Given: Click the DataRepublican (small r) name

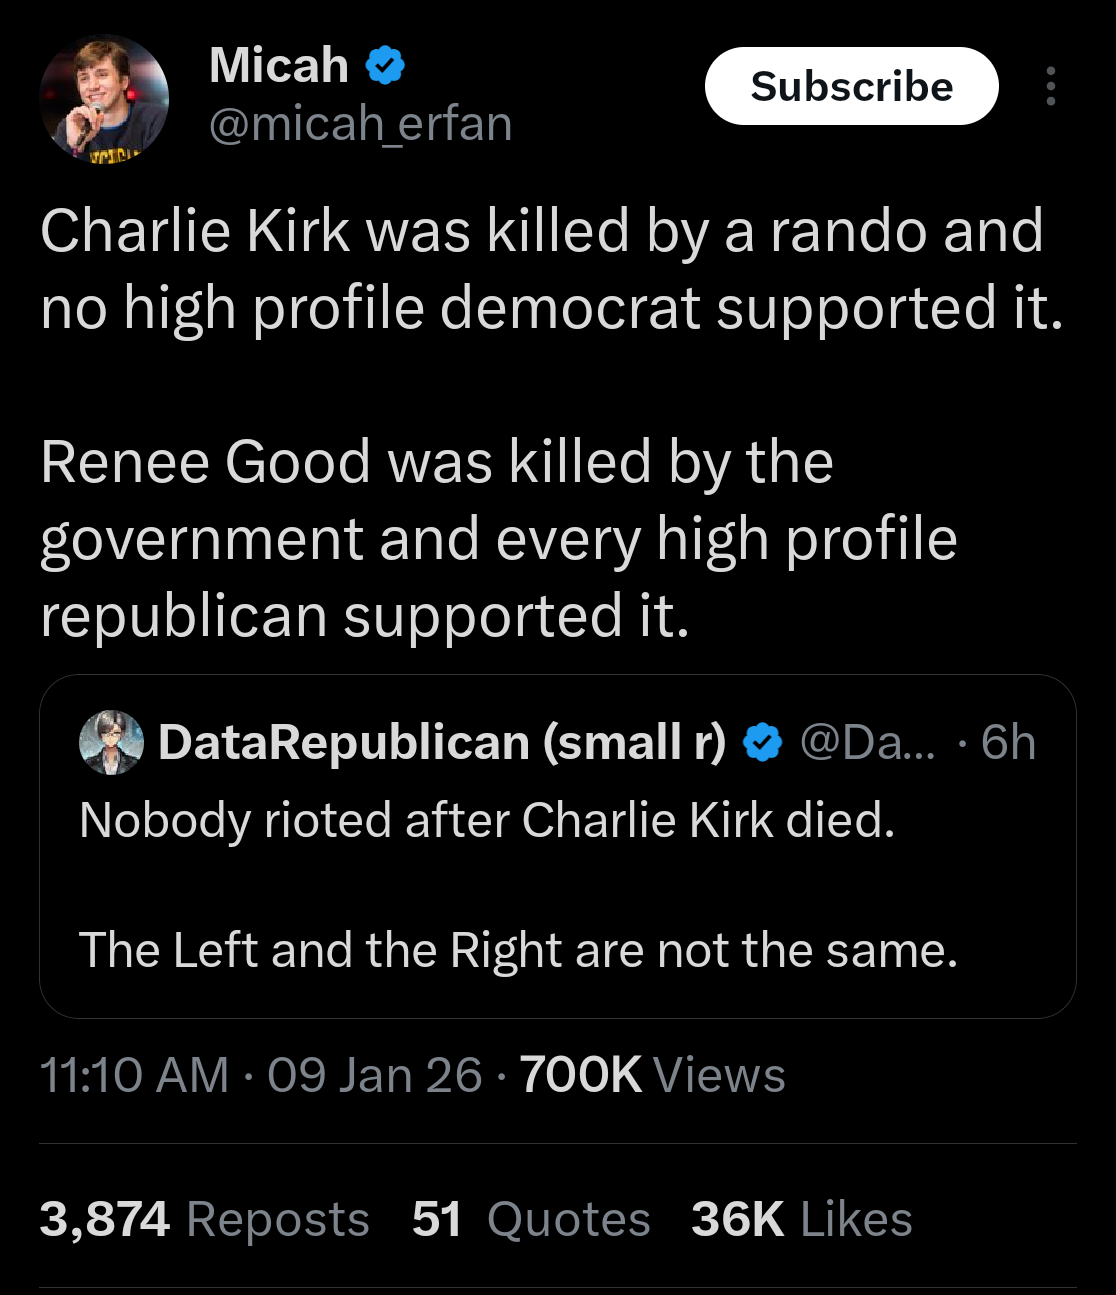Looking at the screenshot, I should click(x=441, y=742).
